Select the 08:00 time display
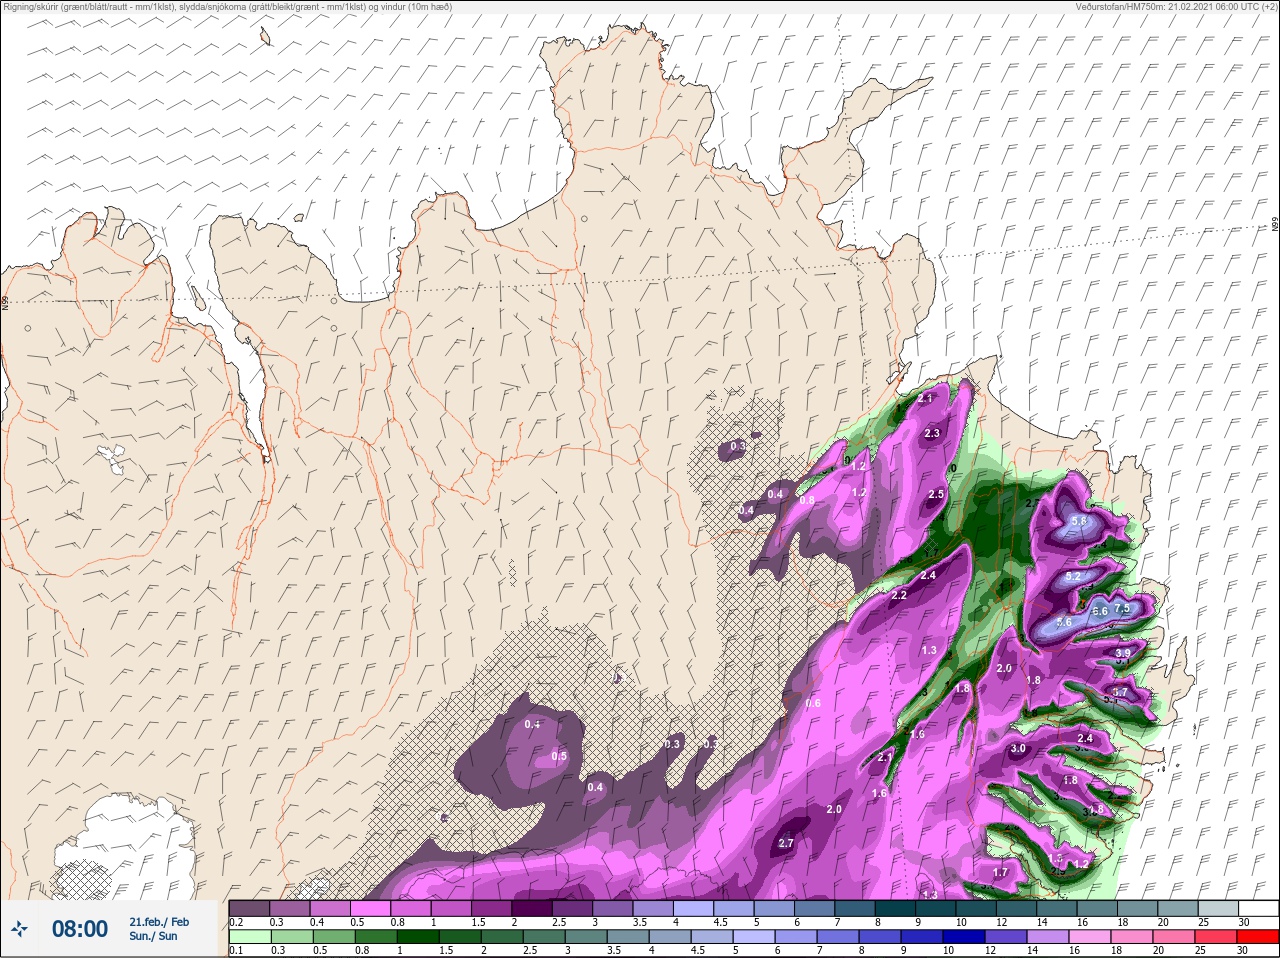The image size is (1280, 958). 80,929
